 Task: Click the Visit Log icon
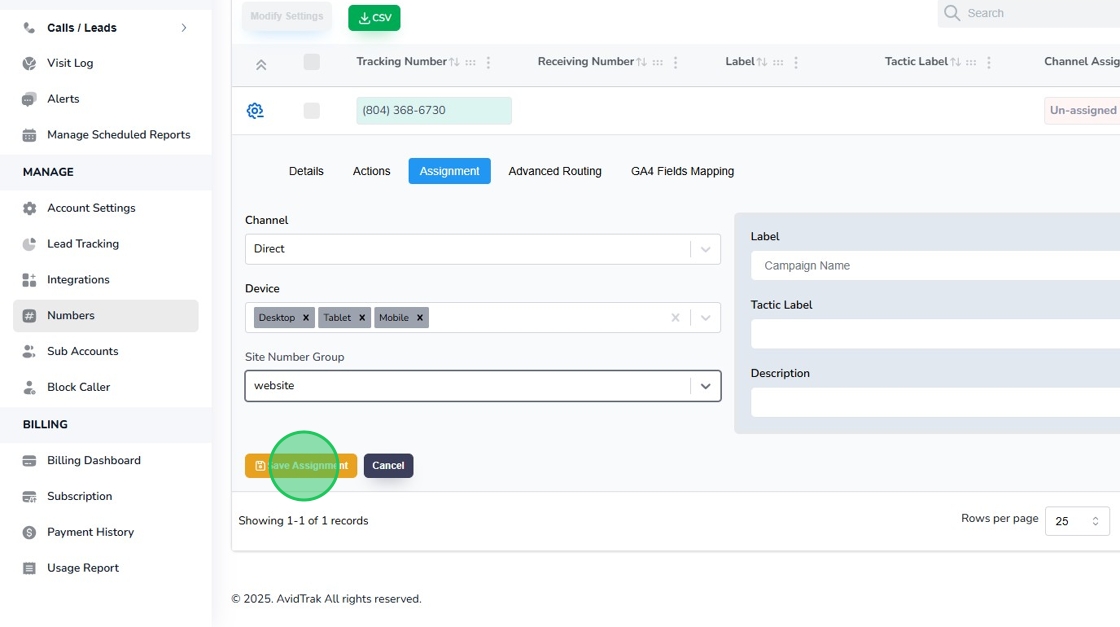click(29, 63)
